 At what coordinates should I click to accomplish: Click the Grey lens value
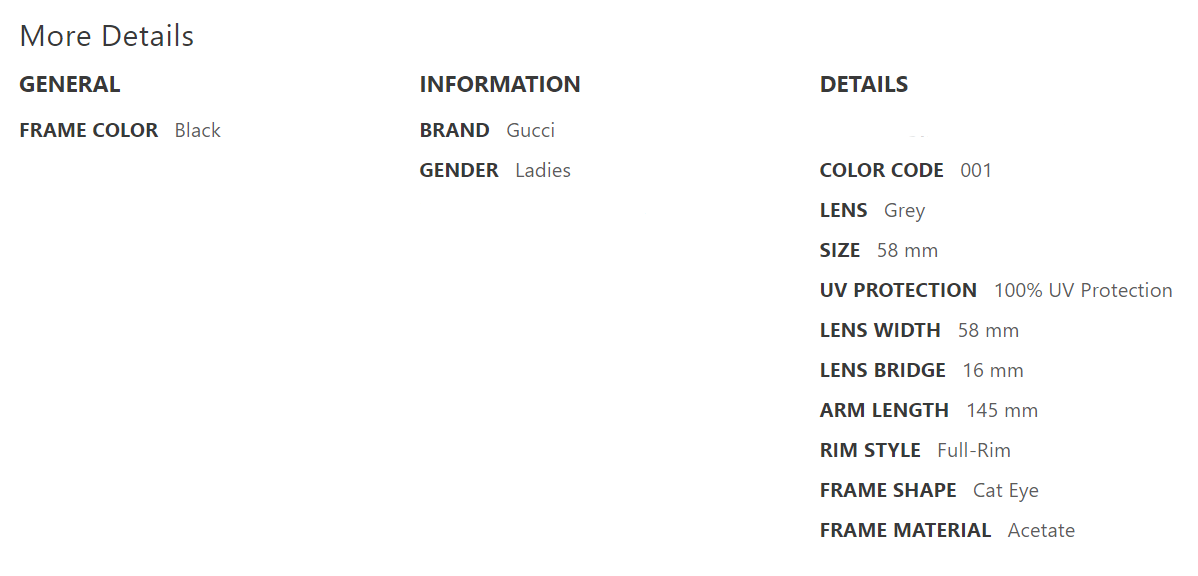tap(905, 210)
